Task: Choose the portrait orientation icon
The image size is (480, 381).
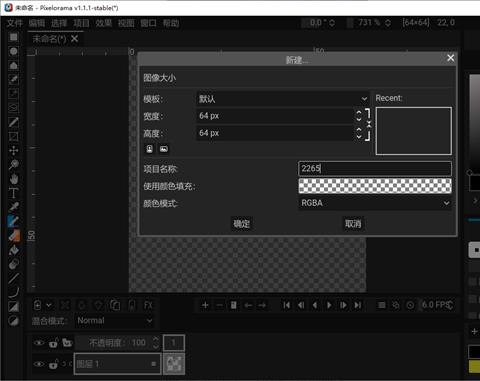Action: point(149,149)
